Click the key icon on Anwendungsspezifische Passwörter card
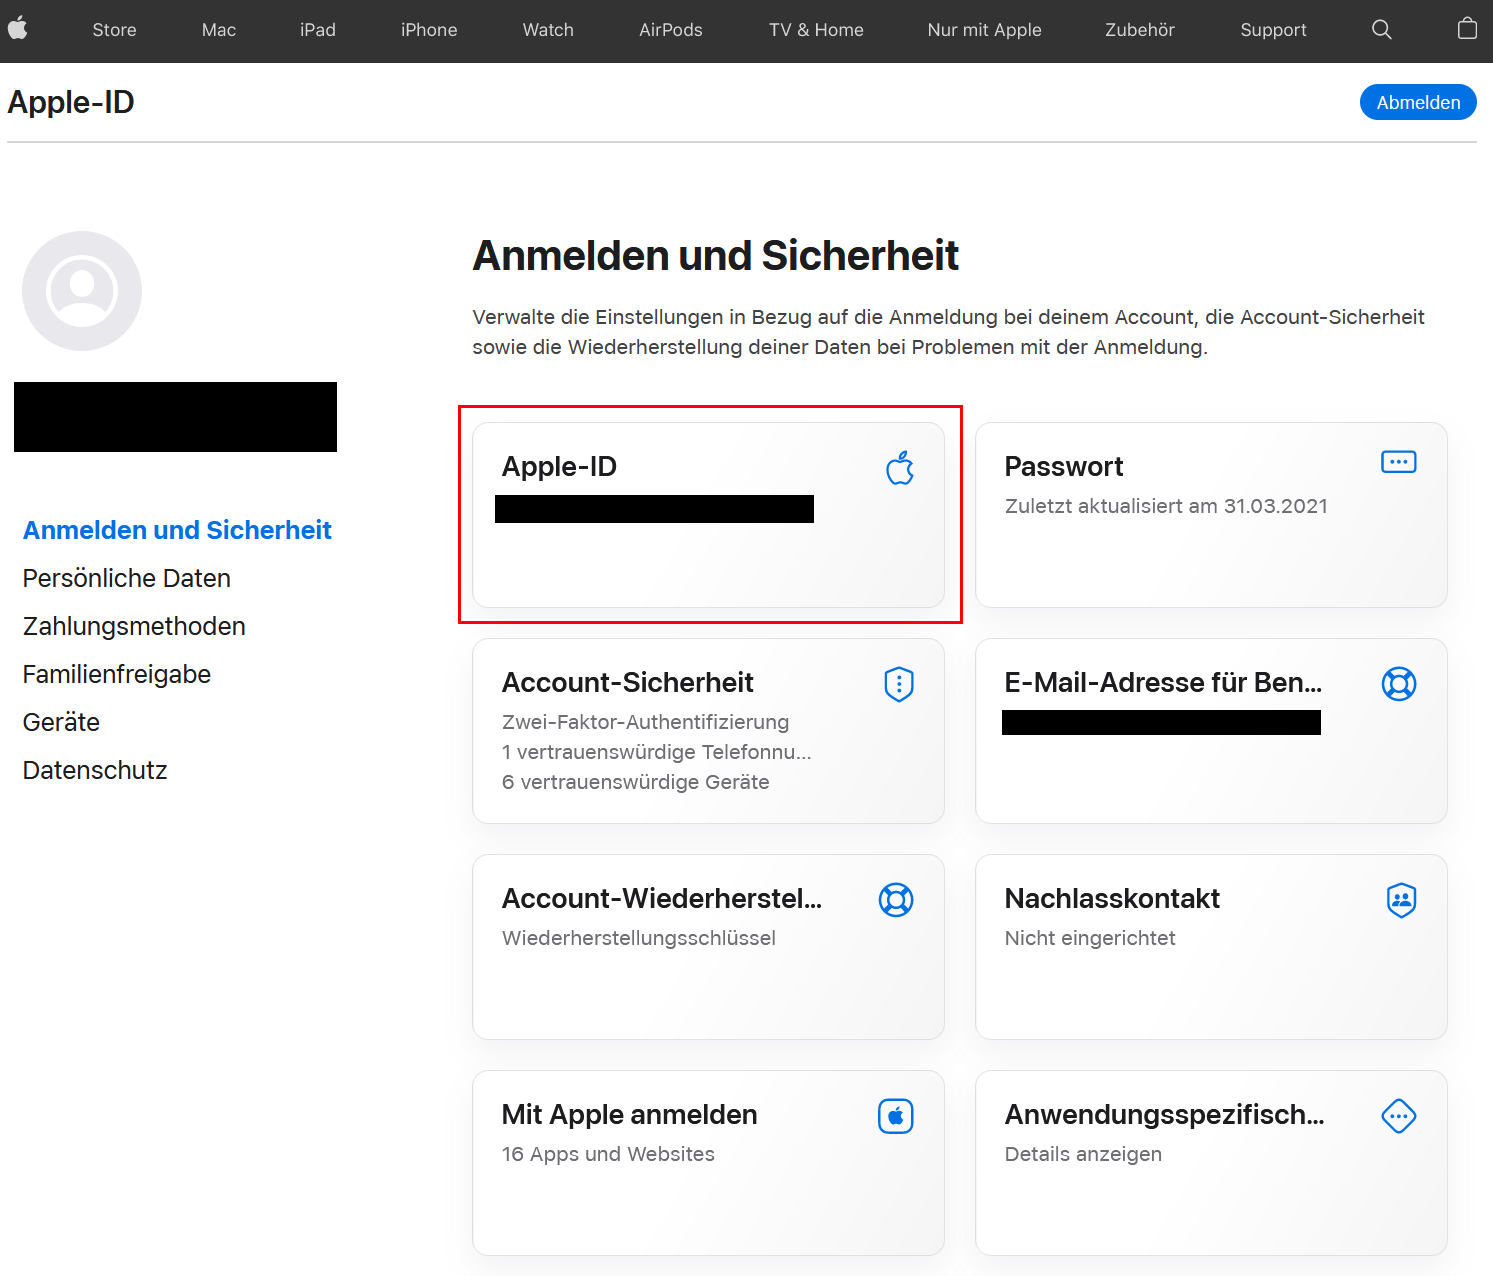 pyautogui.click(x=1398, y=1115)
